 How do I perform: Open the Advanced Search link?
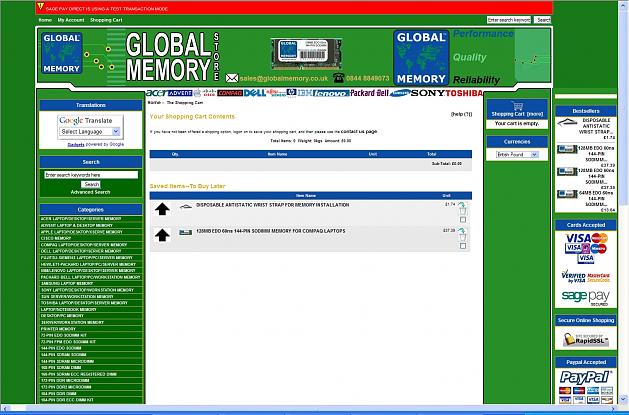click(91, 192)
